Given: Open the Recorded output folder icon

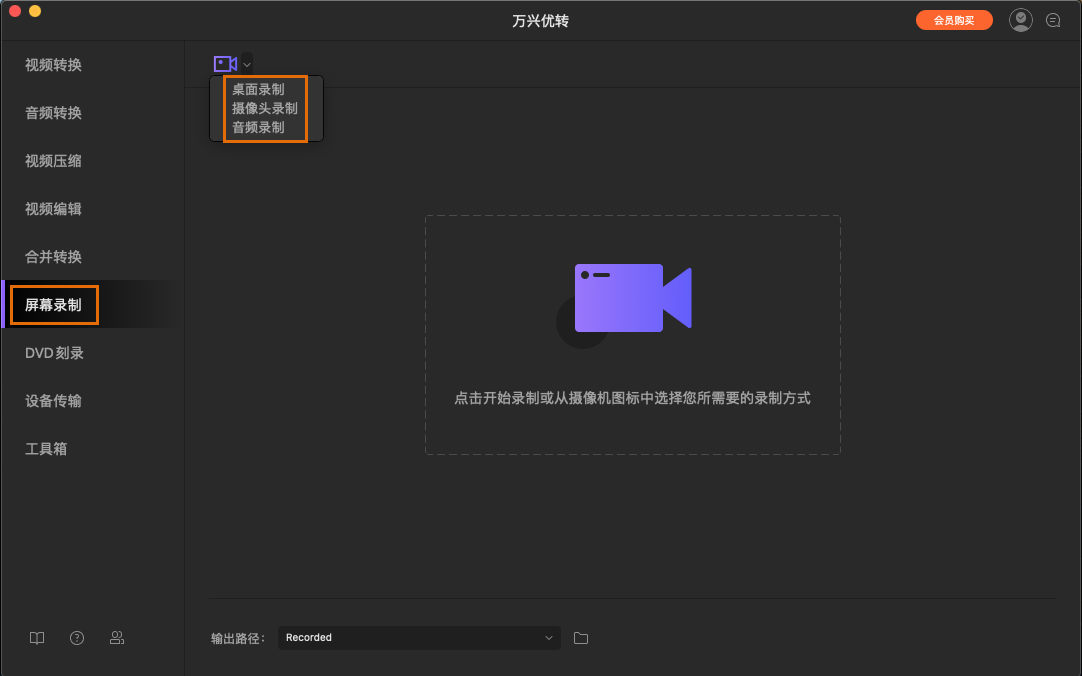Looking at the screenshot, I should (581, 637).
